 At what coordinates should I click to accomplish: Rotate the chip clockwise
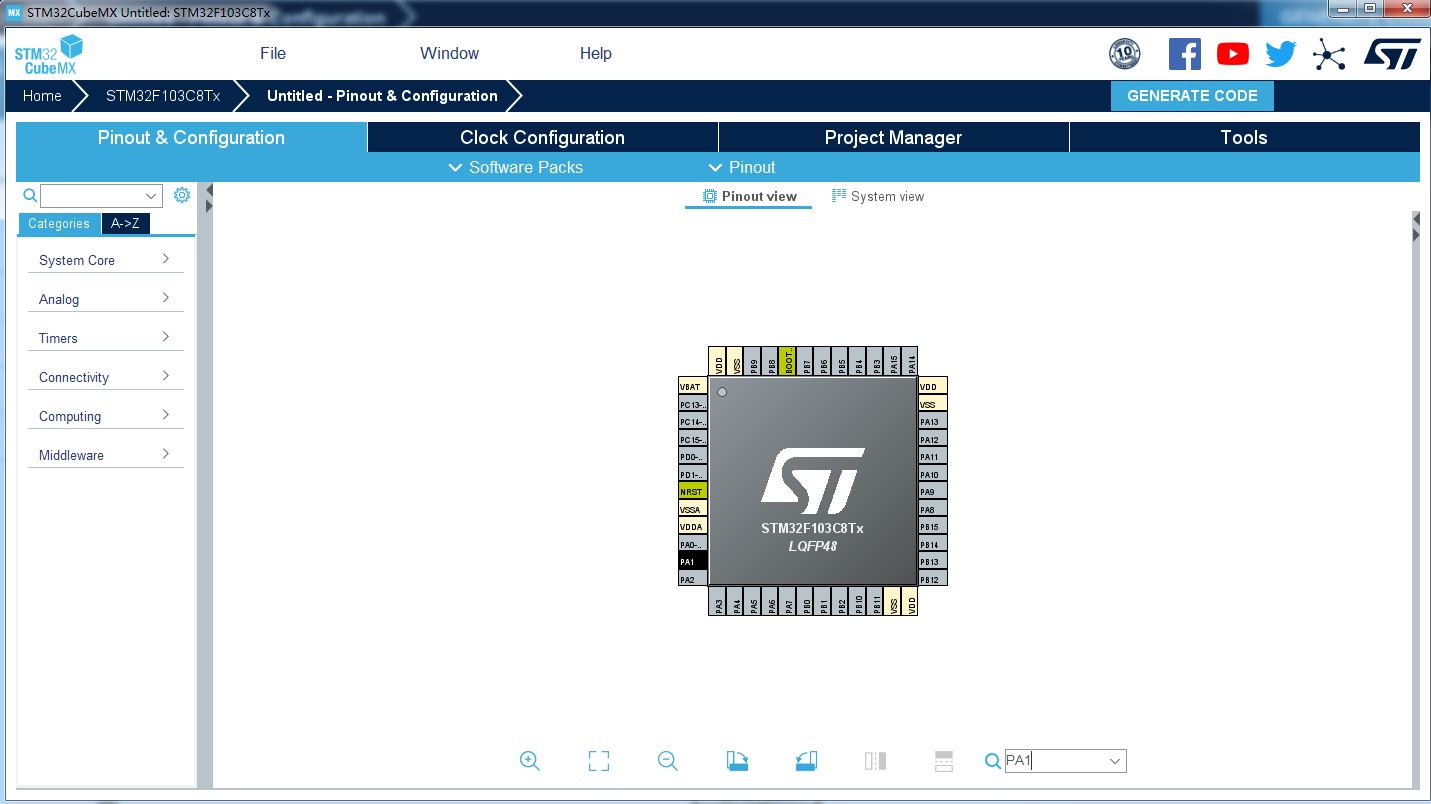point(737,761)
